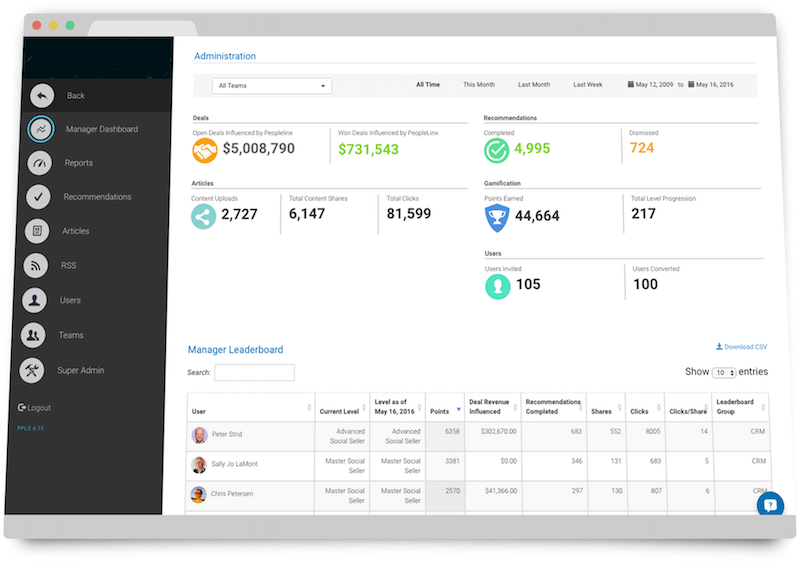
Task: Click the Recommendations menu label
Action: [97, 197]
